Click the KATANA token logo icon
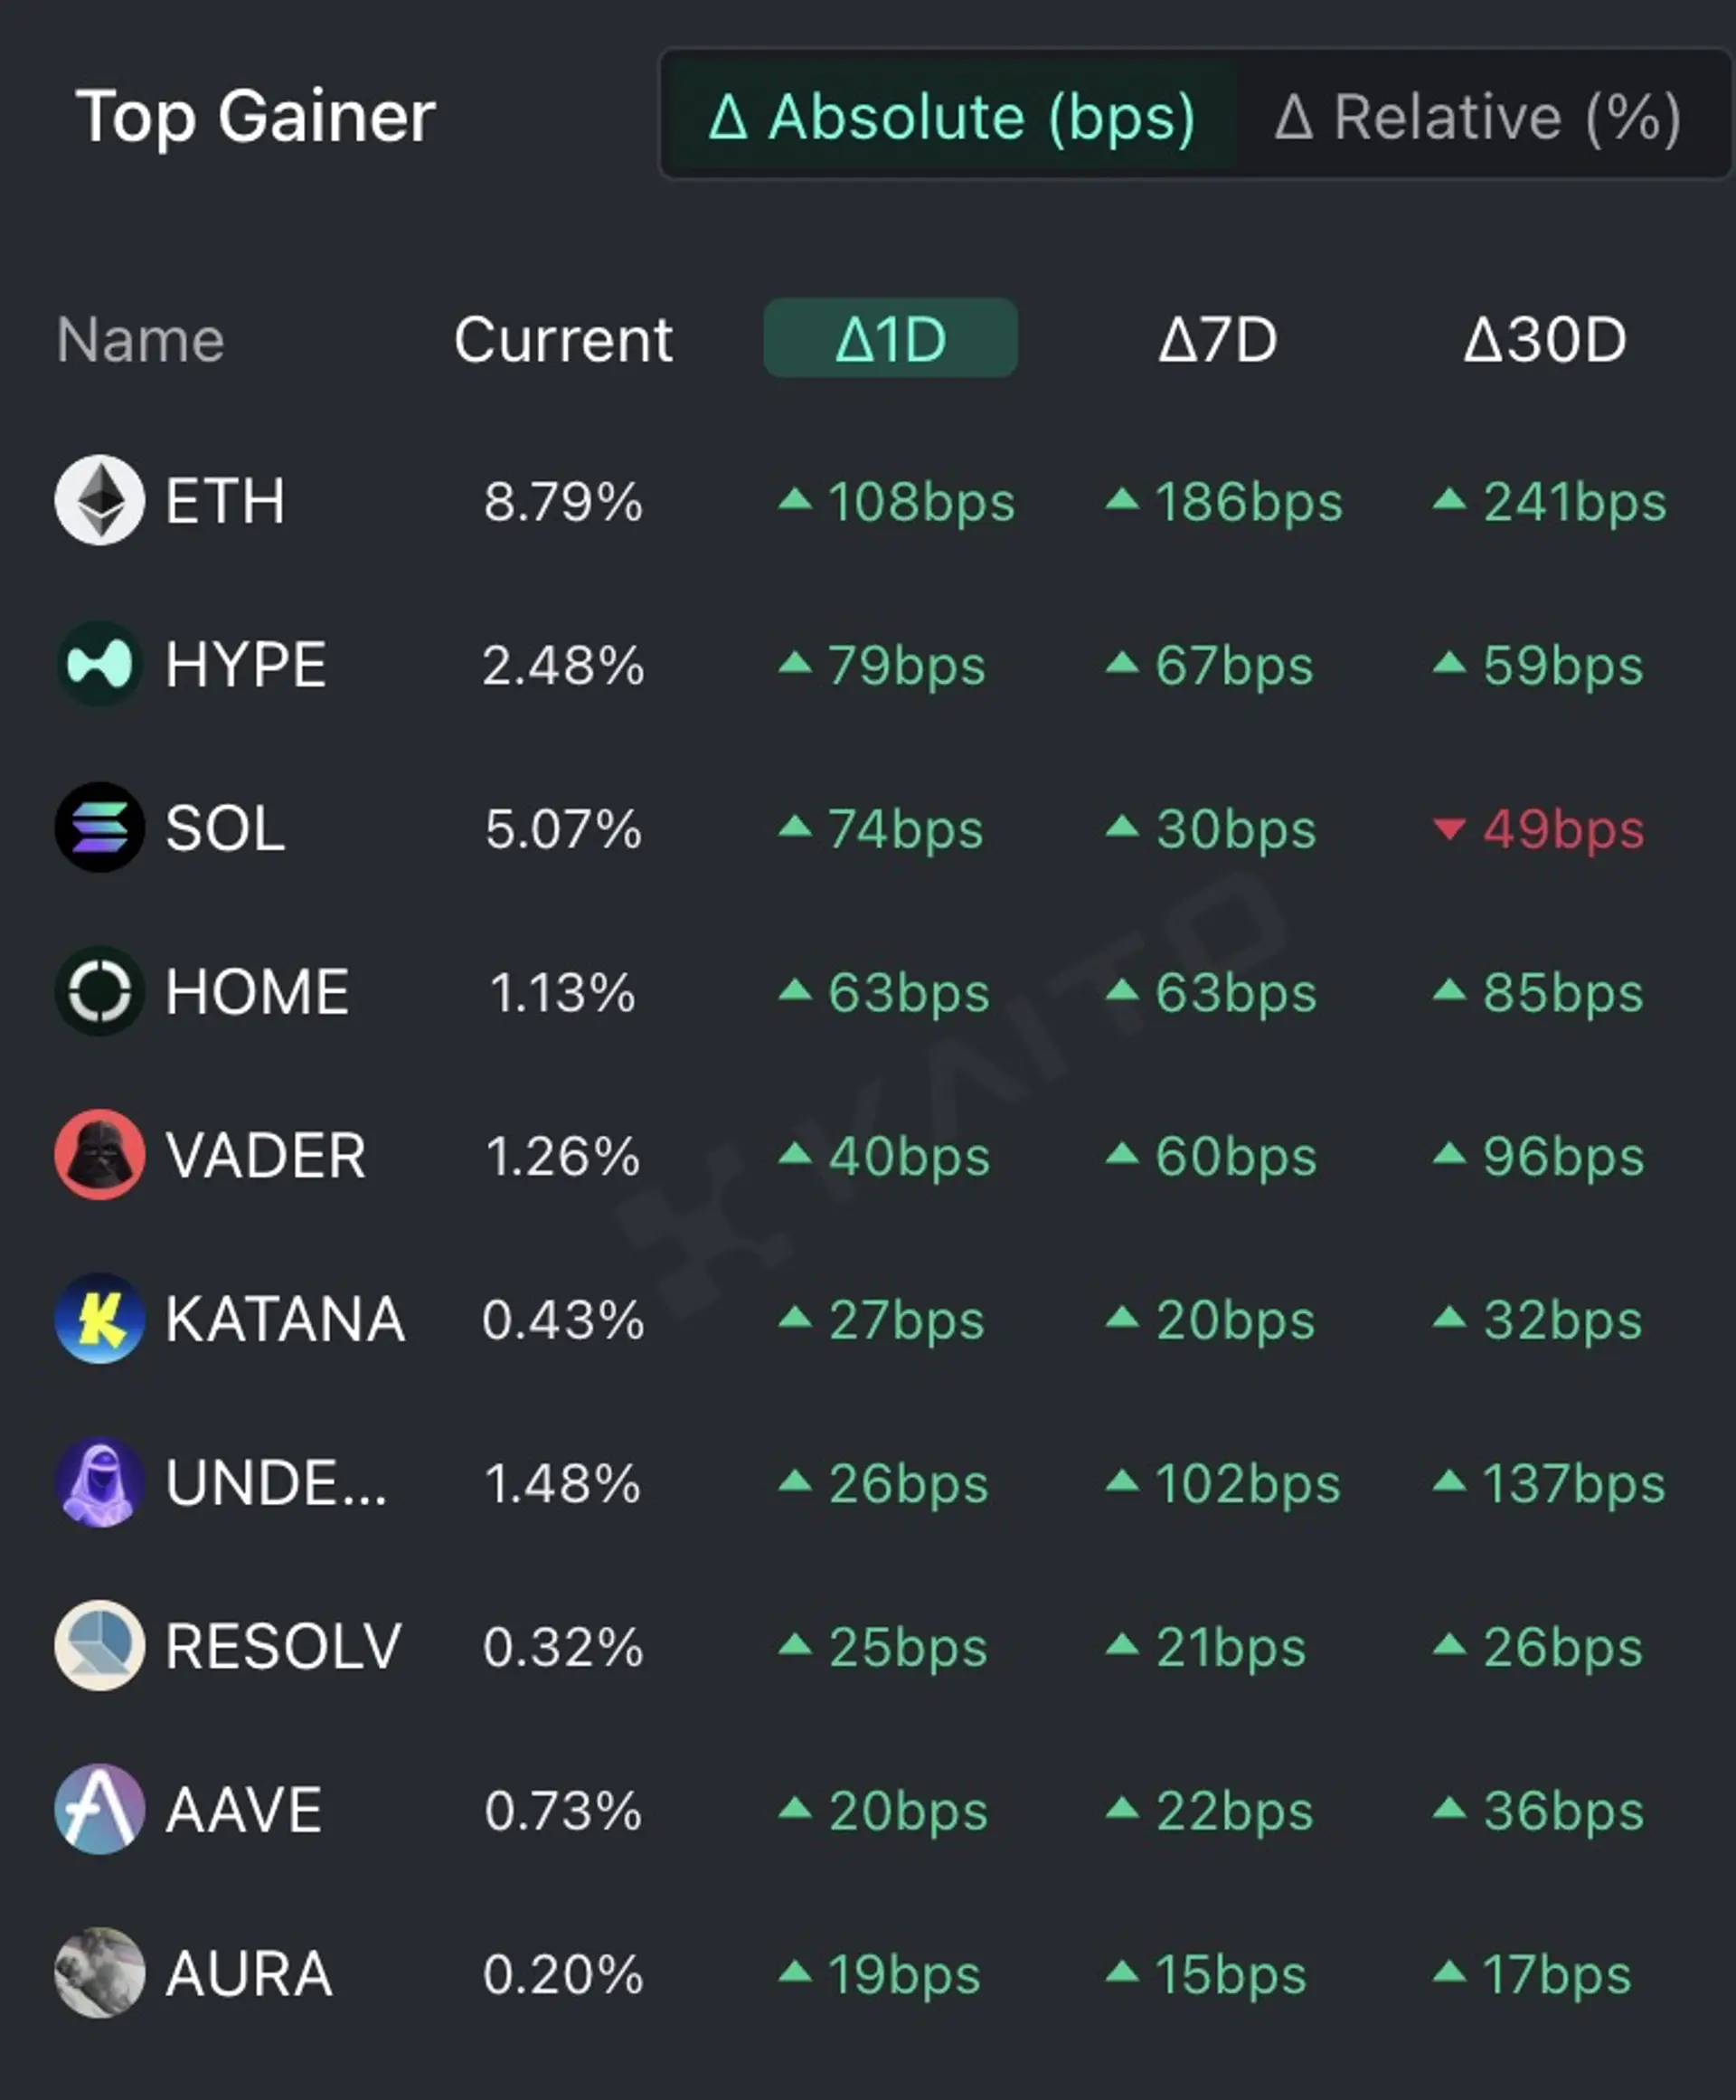 pos(99,1318)
